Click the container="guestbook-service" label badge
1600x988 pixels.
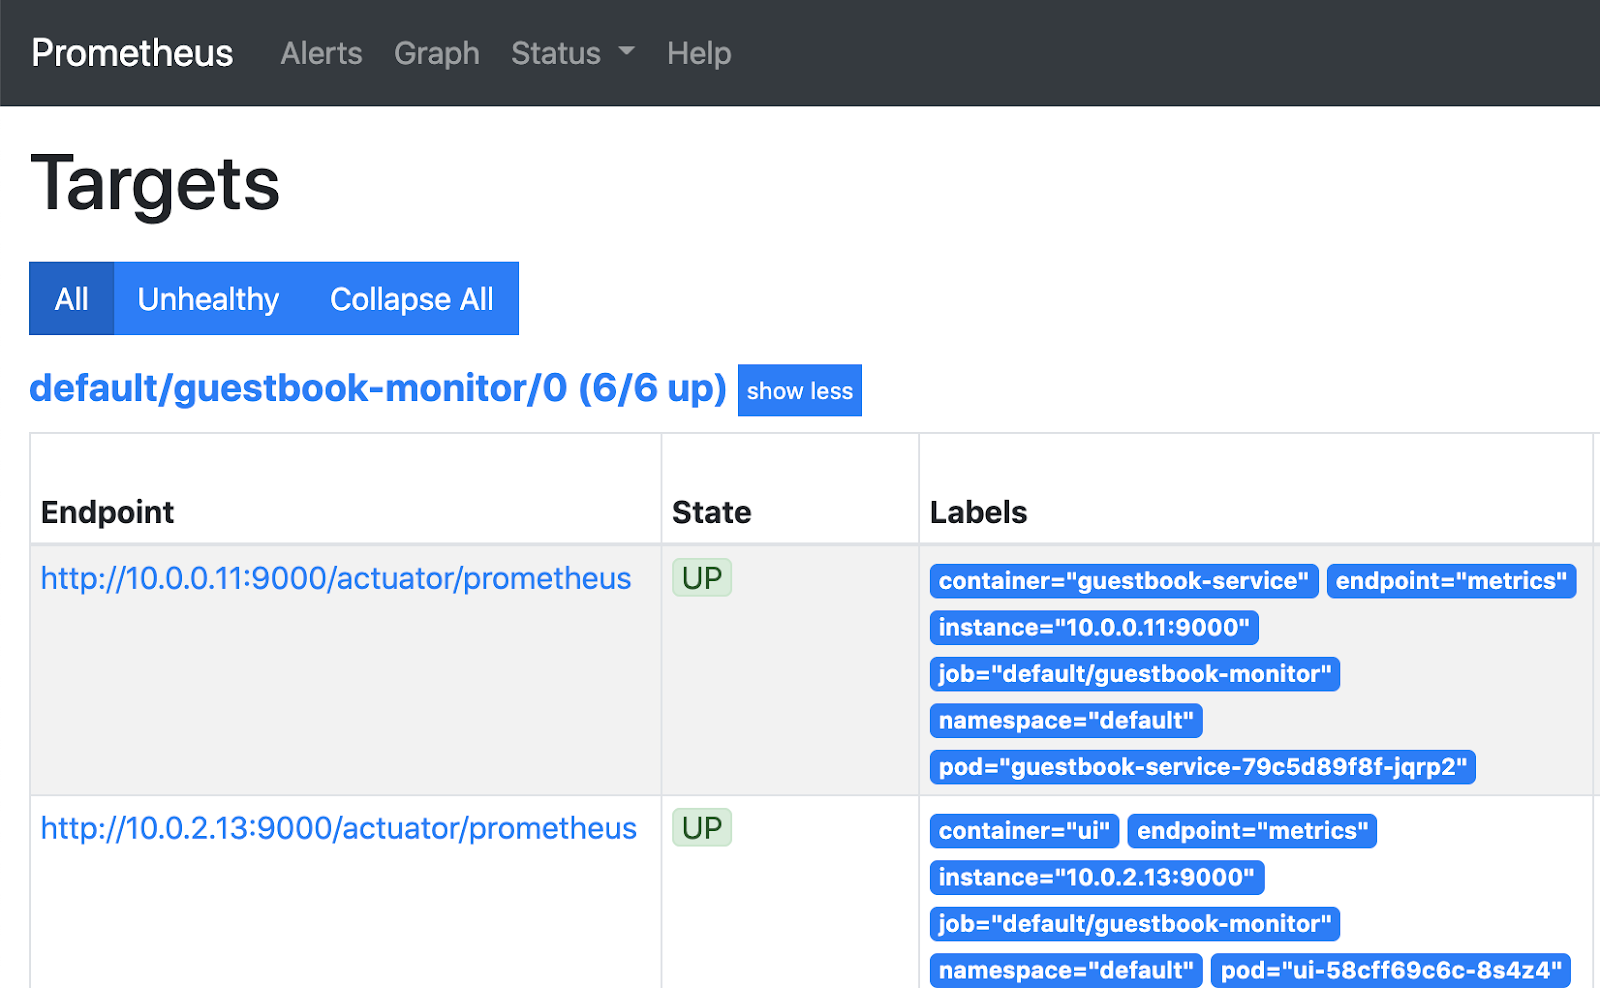tap(1123, 581)
